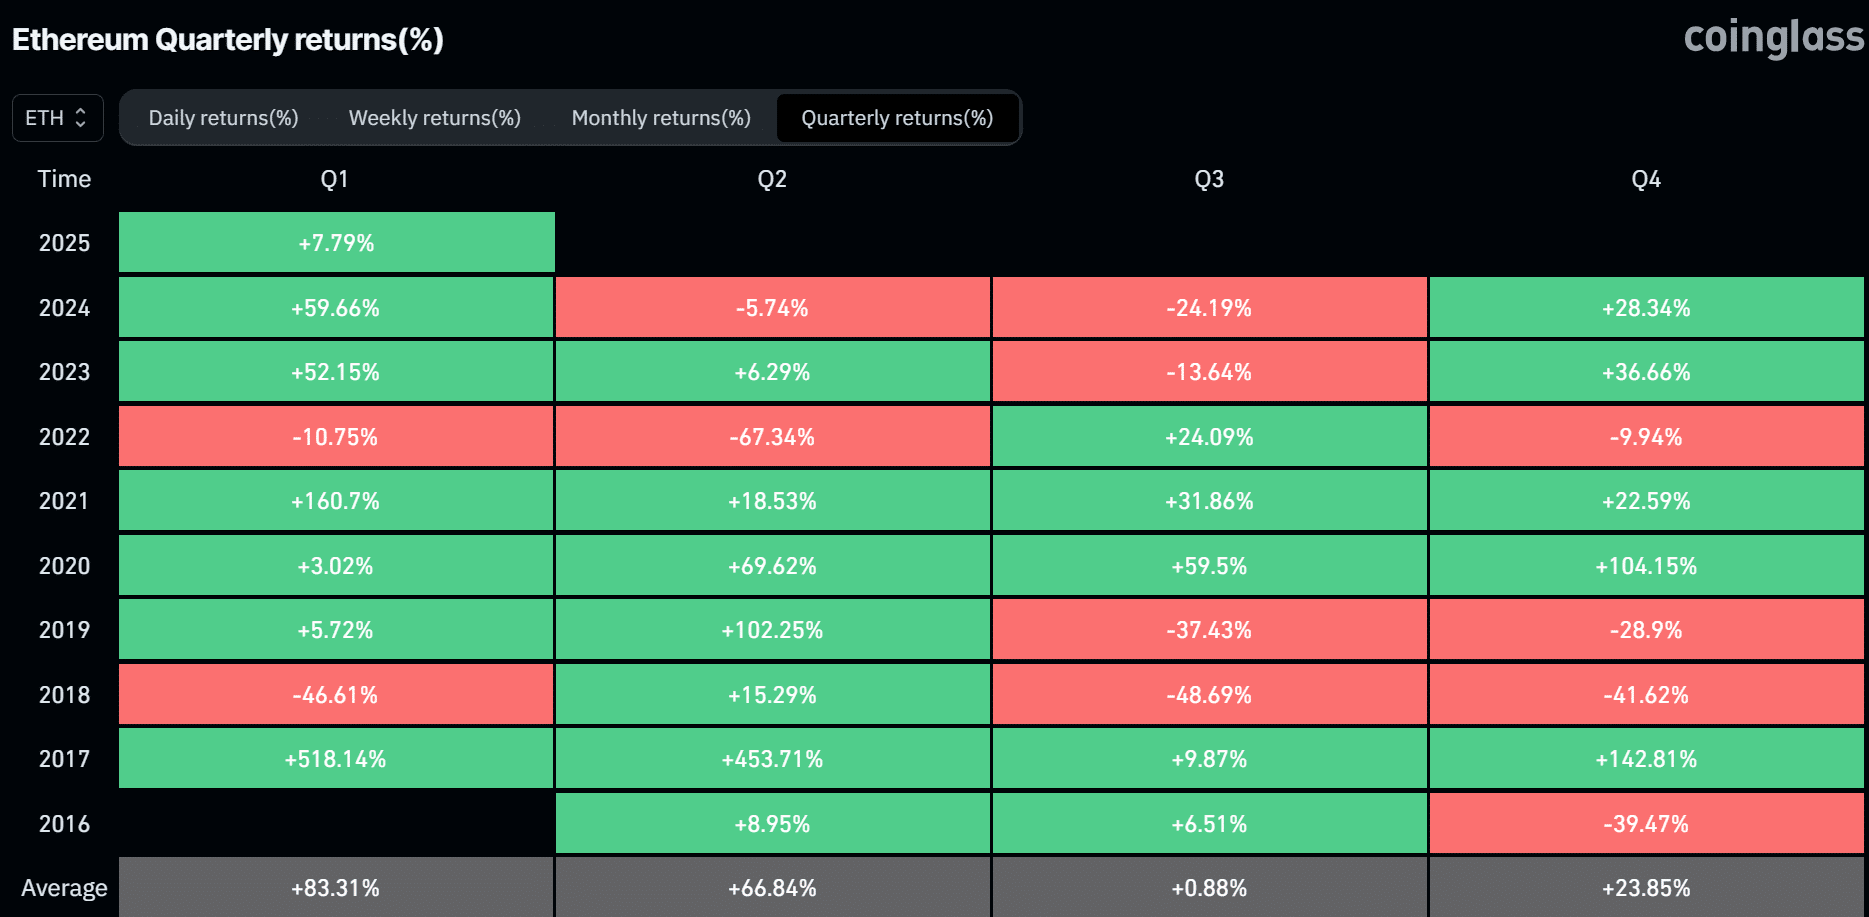The width and height of the screenshot is (1869, 917).
Task: Select the 2019 Q3 cell -37.43%
Action: click(1210, 629)
